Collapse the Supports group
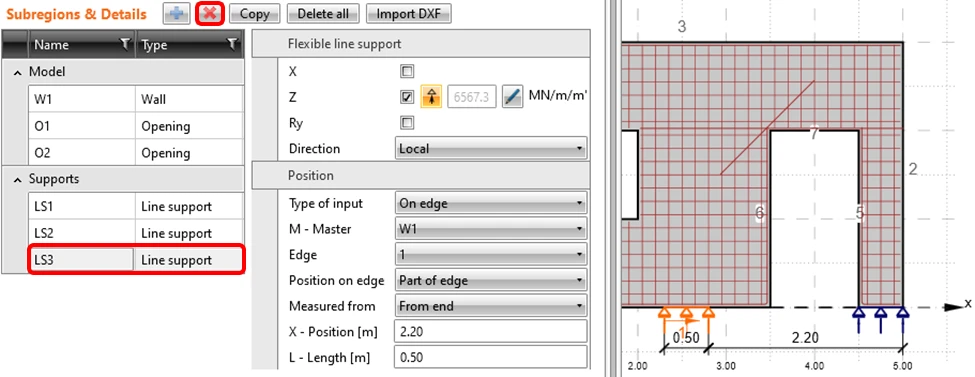The width and height of the screenshot is (975, 377). click(17, 179)
